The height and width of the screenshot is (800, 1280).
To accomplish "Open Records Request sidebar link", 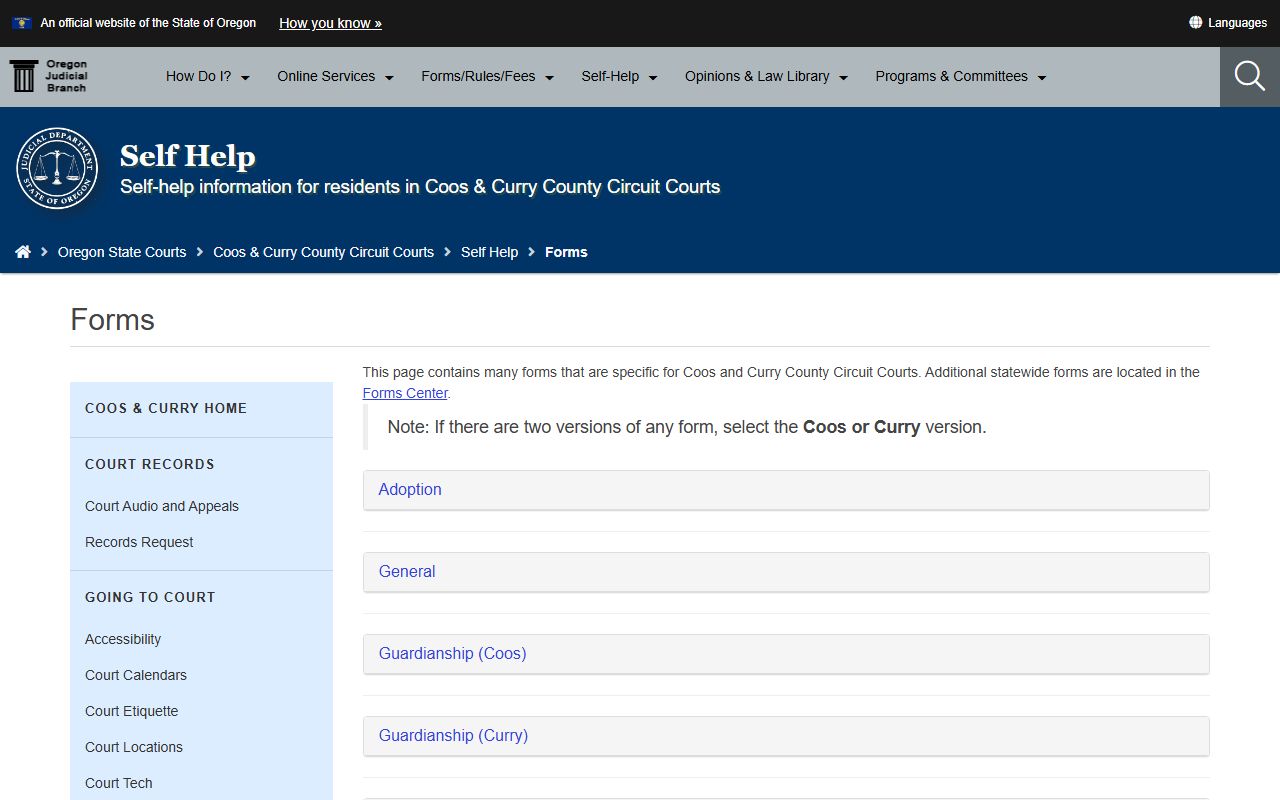I will 139,542.
